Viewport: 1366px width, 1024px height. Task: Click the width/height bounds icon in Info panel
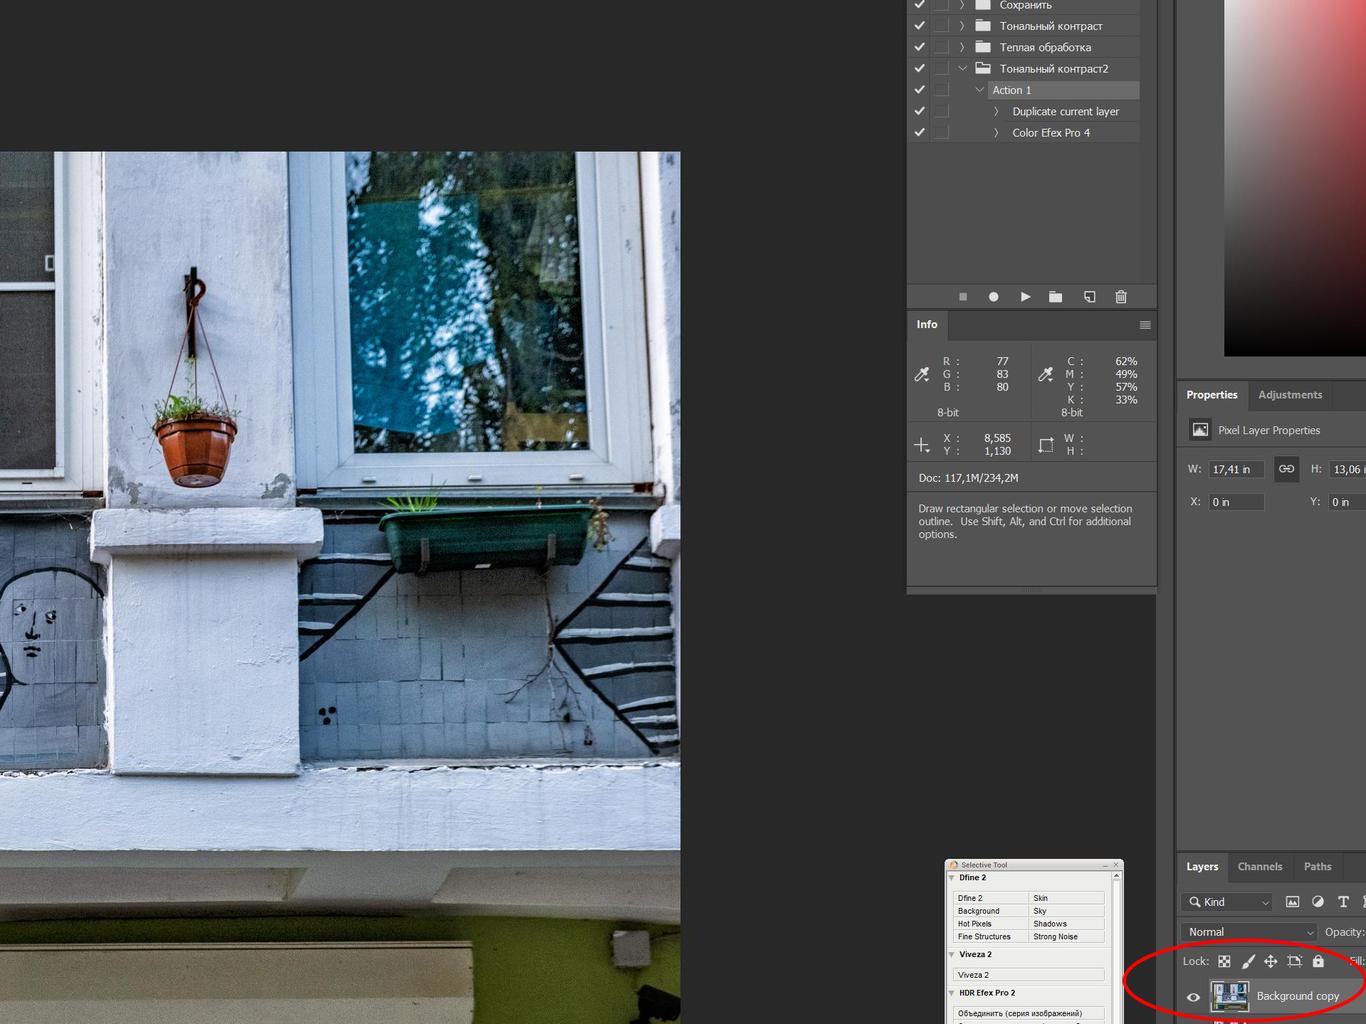click(1046, 445)
